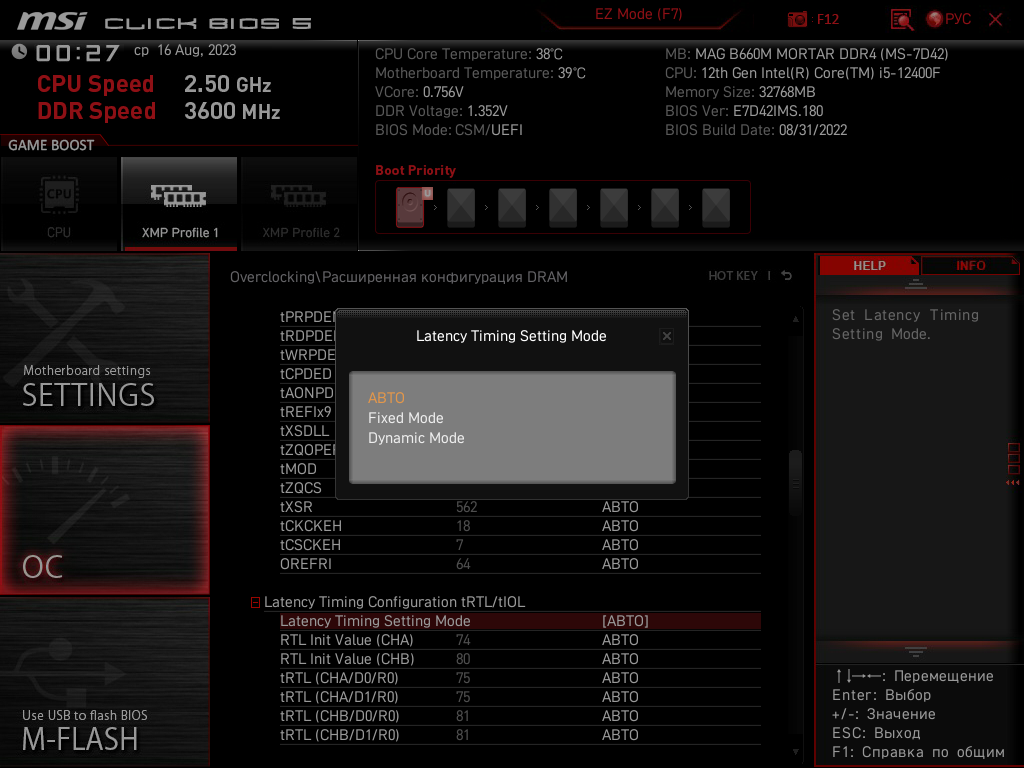Click the settings list scrollbar thumb

(x=795, y=483)
